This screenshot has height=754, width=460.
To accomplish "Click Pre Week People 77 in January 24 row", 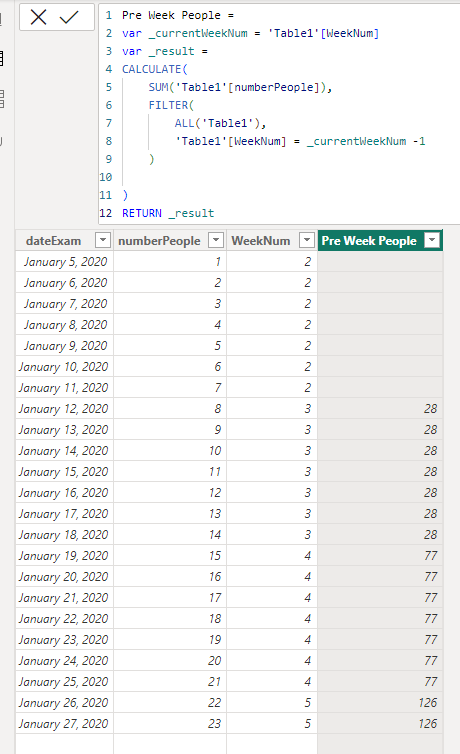I will [x=380, y=661].
